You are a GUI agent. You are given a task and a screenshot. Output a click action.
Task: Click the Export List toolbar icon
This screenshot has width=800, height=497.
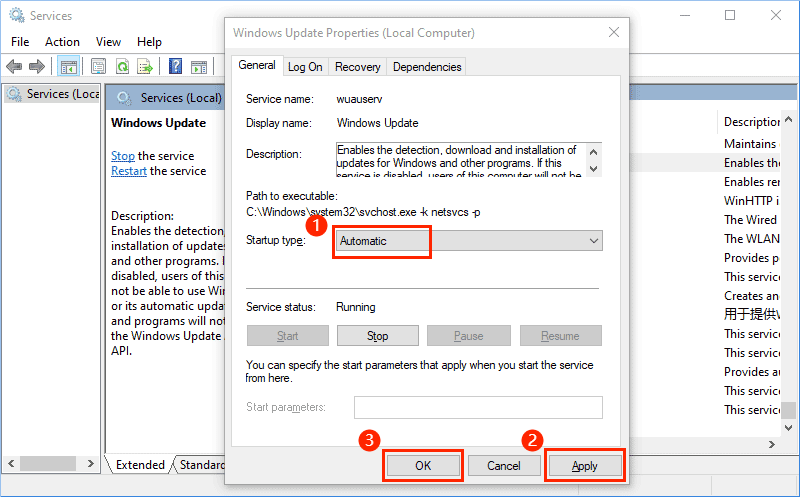(x=145, y=66)
